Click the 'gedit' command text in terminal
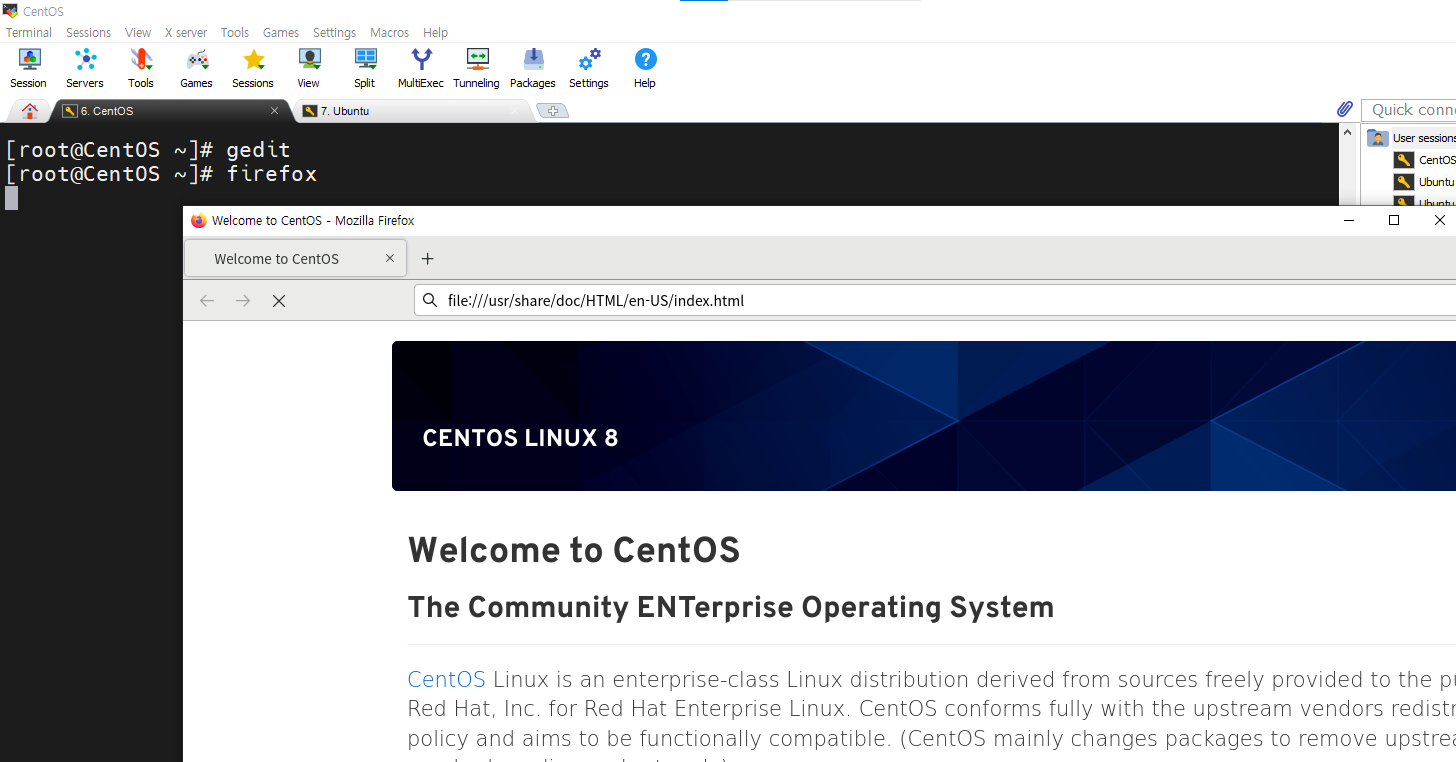This screenshot has width=1456, height=762. point(258,150)
